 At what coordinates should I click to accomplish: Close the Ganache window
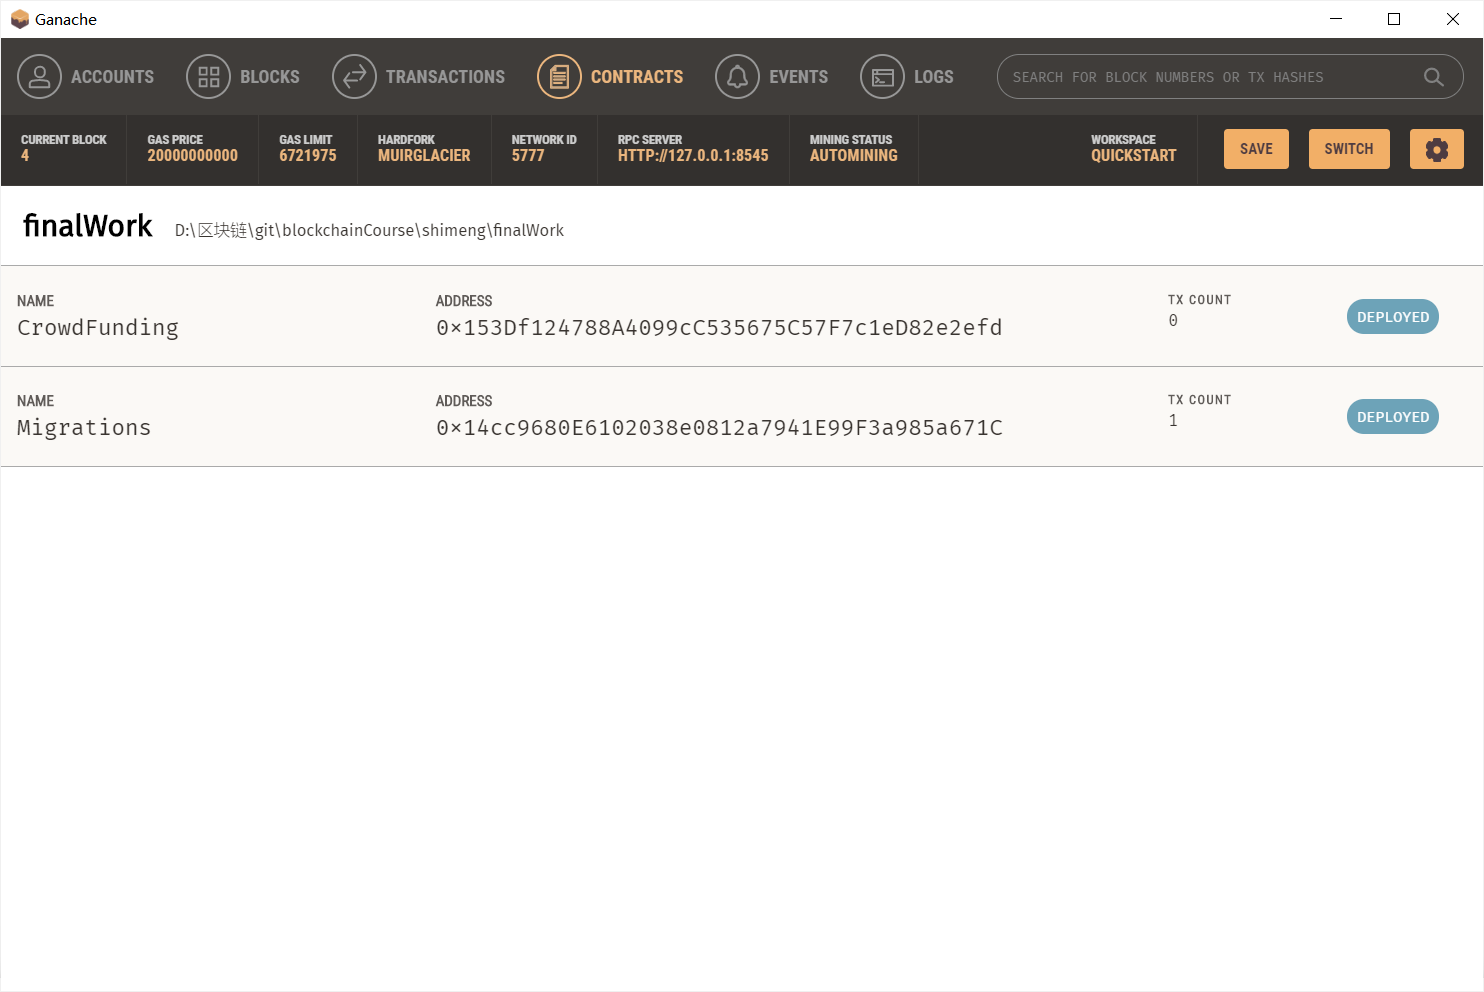[x=1452, y=19]
